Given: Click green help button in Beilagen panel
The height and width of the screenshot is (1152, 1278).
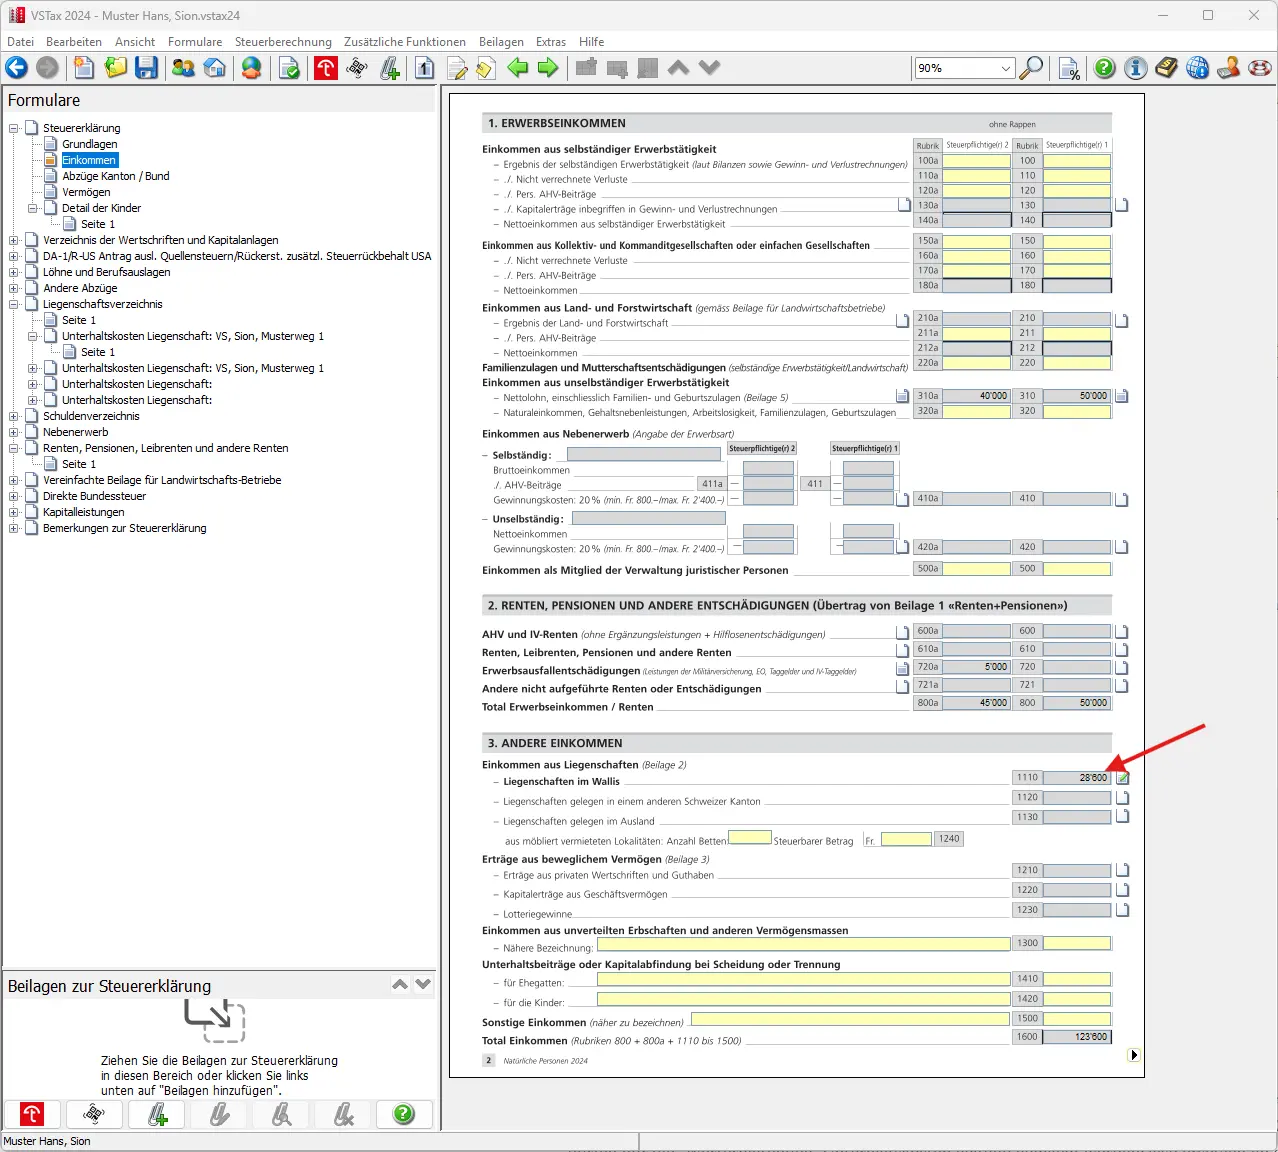Looking at the screenshot, I should click(x=404, y=1114).
